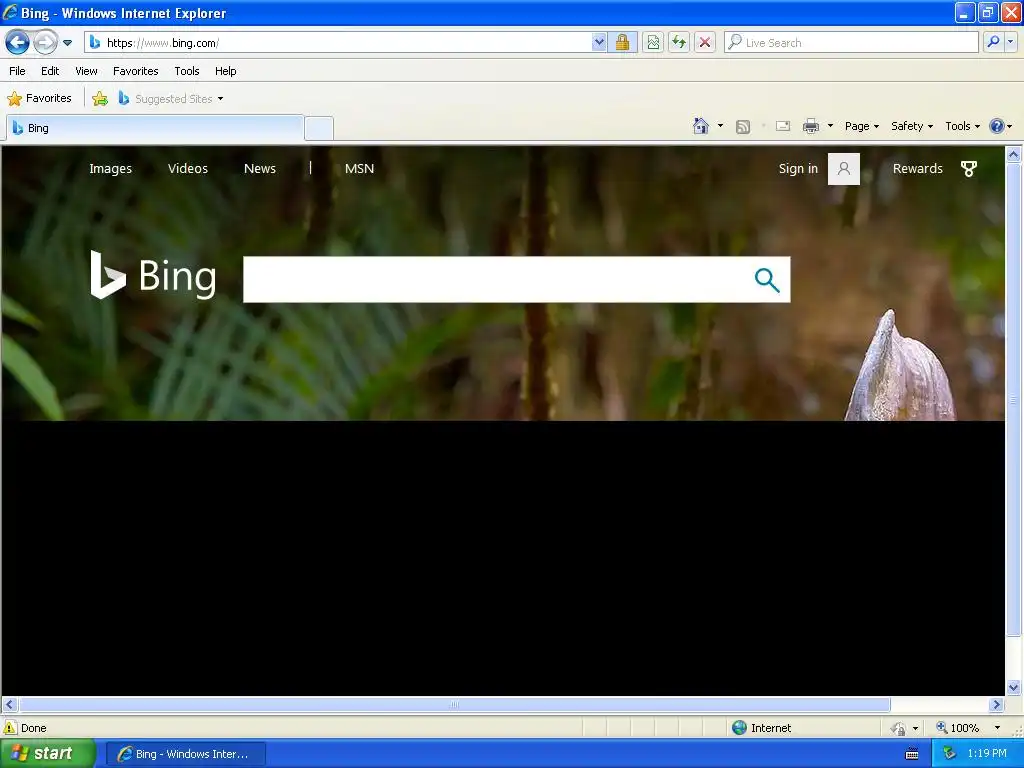
Task: Expand the zoom level dropdown arrow
Action: pyautogui.click(x=997, y=728)
